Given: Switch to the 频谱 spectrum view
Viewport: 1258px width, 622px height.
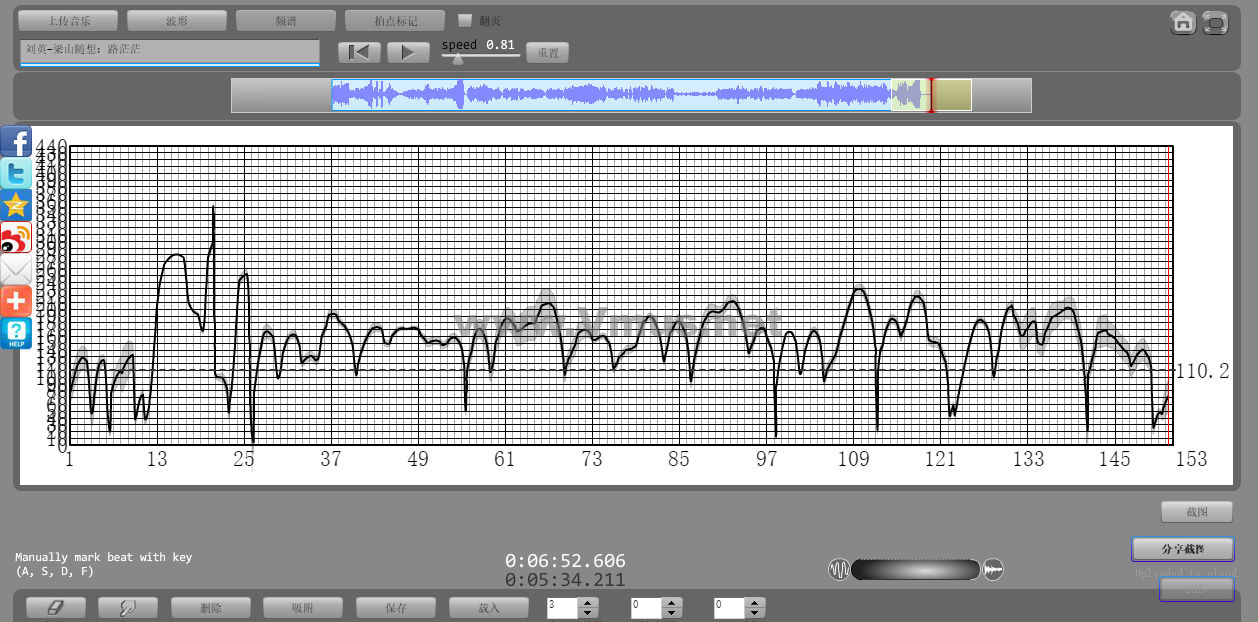Looking at the screenshot, I should 285,20.
